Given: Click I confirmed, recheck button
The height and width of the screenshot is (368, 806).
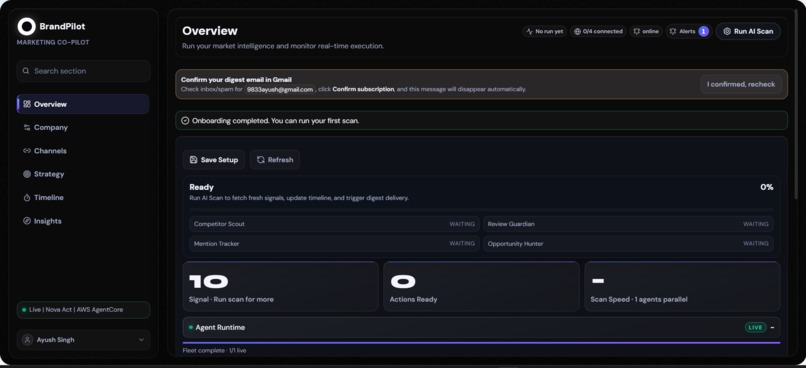Looking at the screenshot, I should pyautogui.click(x=741, y=84).
